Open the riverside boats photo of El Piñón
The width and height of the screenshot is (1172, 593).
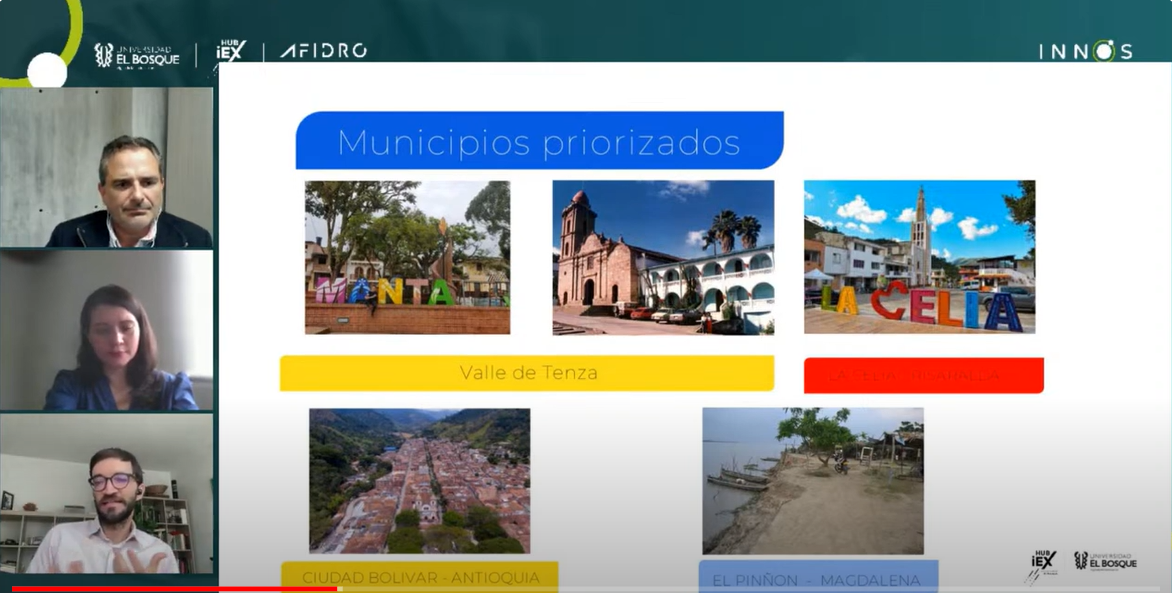tap(812, 480)
